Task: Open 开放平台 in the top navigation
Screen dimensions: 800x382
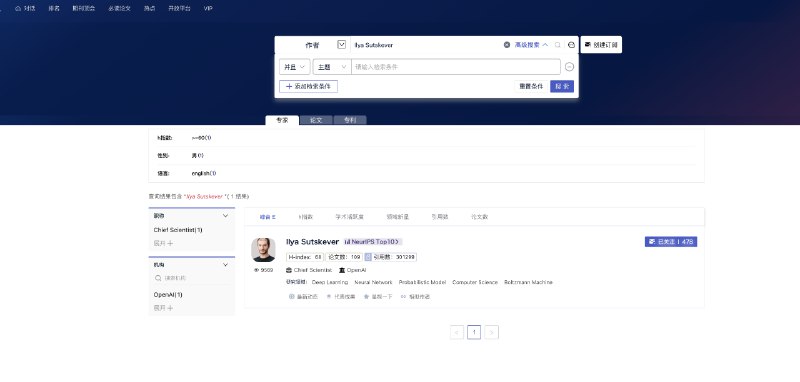Action: tap(180, 9)
